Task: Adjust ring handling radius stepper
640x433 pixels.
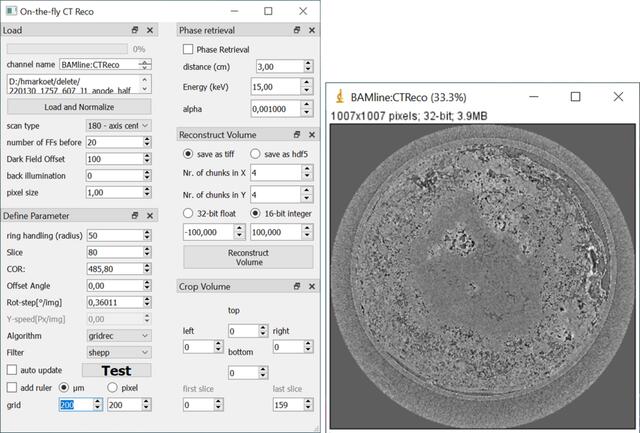Action: click(147, 235)
